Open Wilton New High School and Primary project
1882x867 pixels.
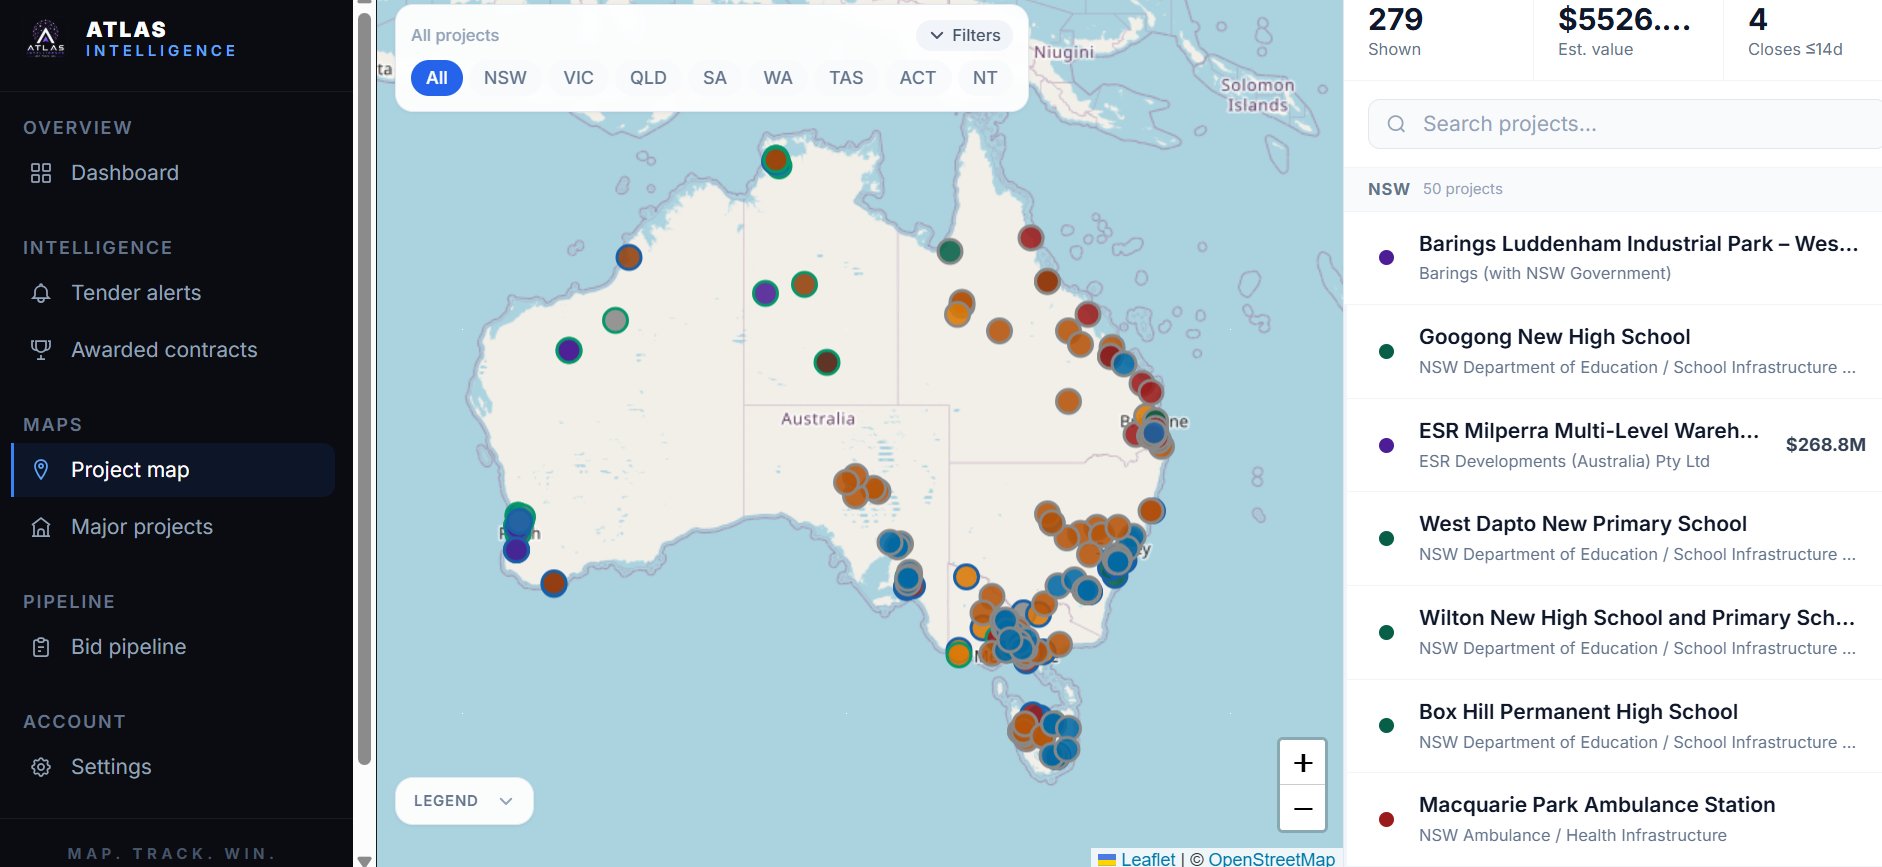point(1613,632)
